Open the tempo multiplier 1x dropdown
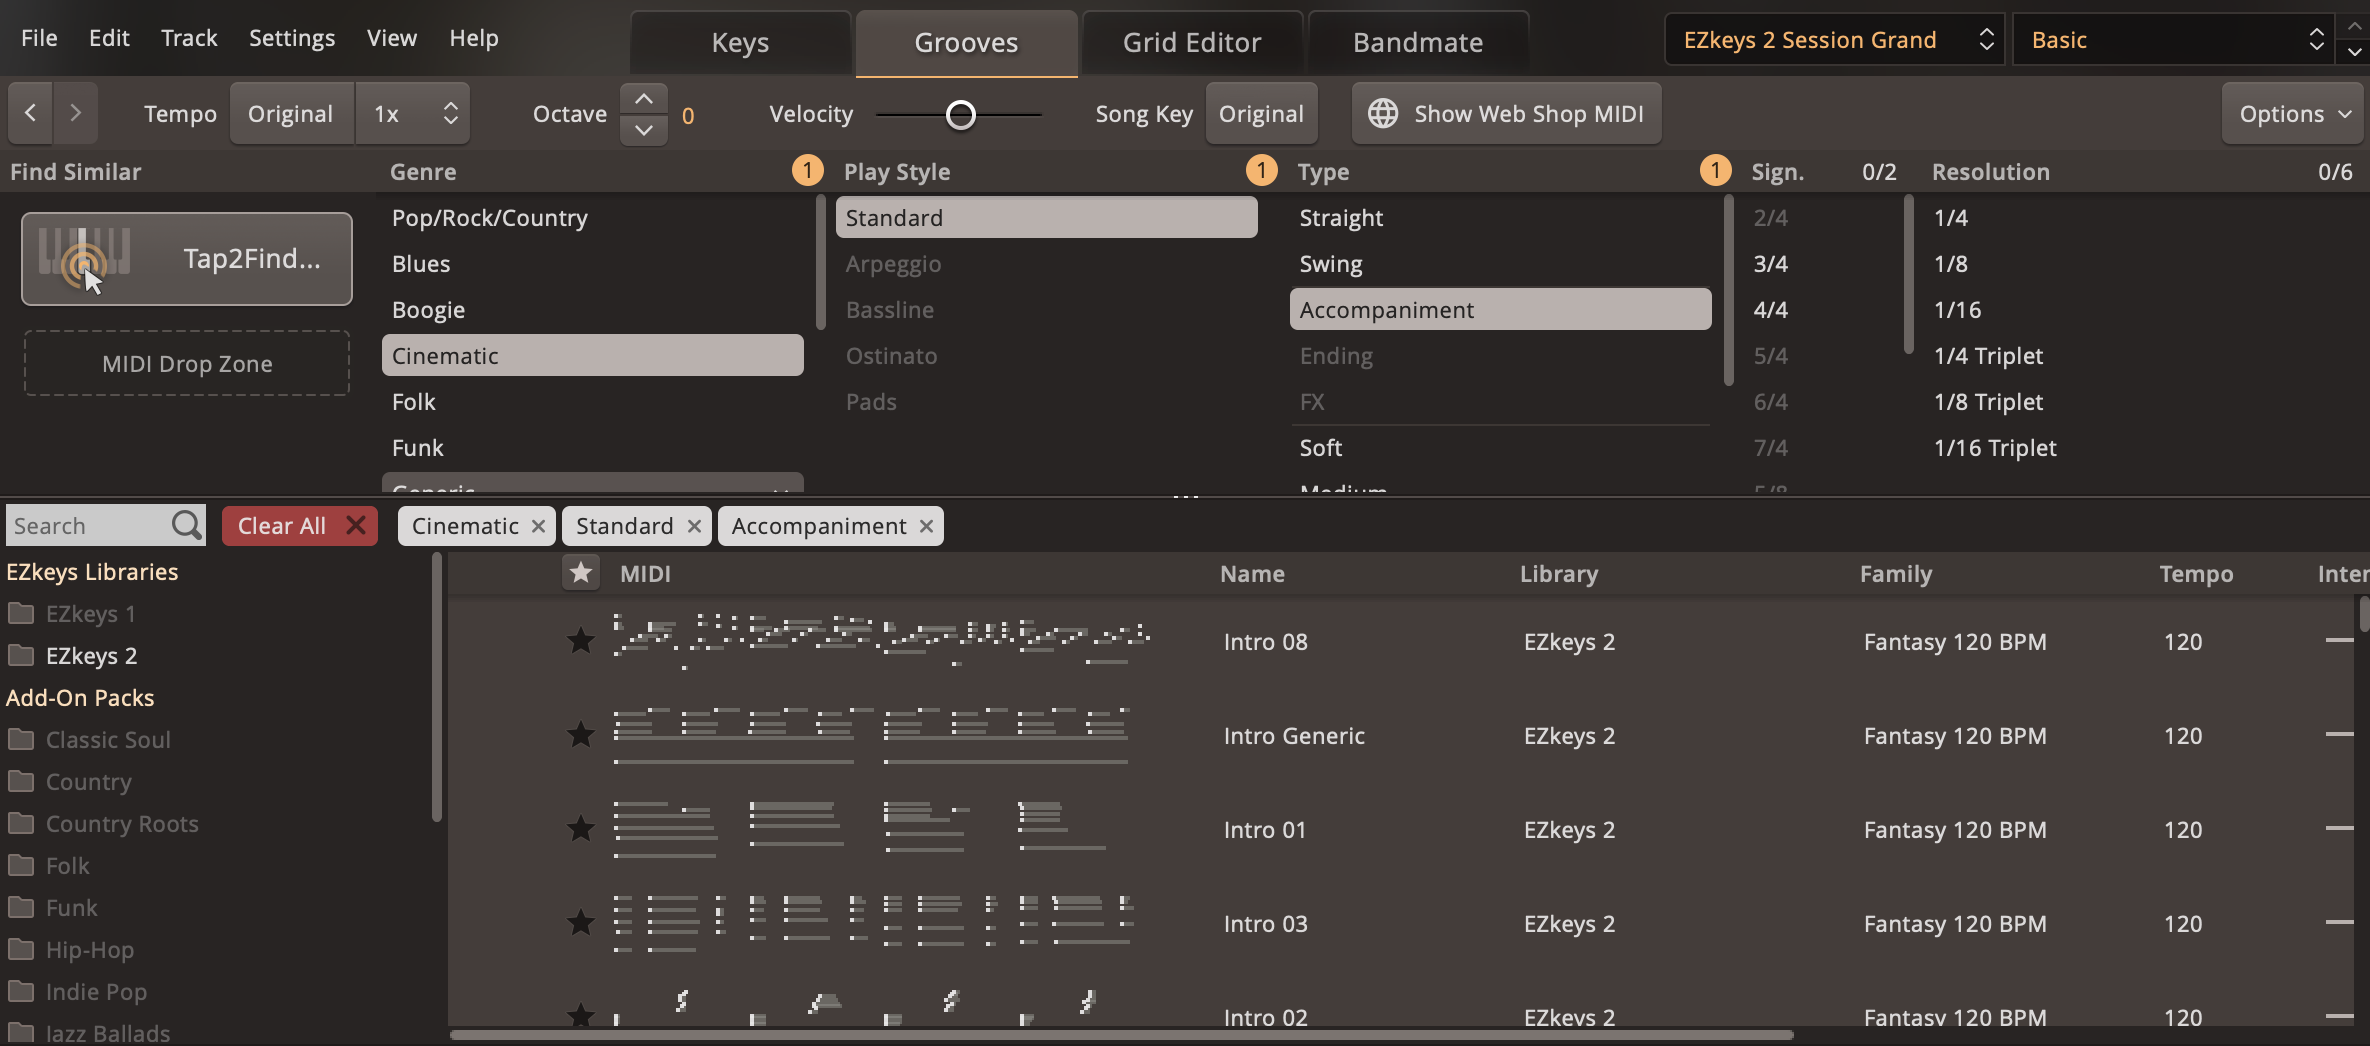The image size is (2370, 1046). [x=413, y=114]
